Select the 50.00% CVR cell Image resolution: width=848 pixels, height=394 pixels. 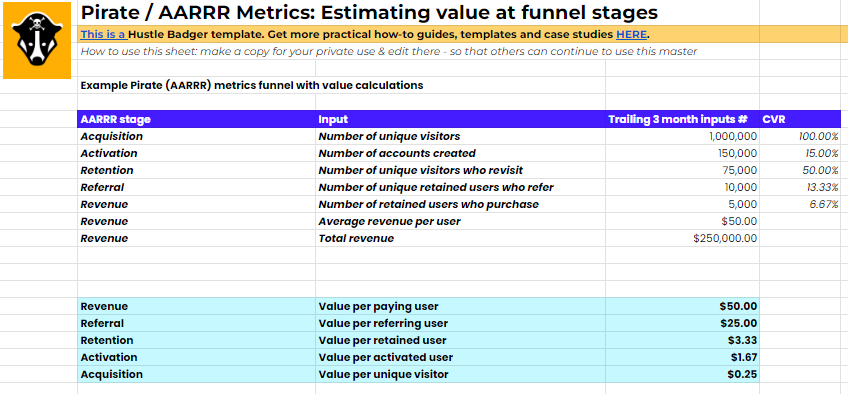(800, 170)
